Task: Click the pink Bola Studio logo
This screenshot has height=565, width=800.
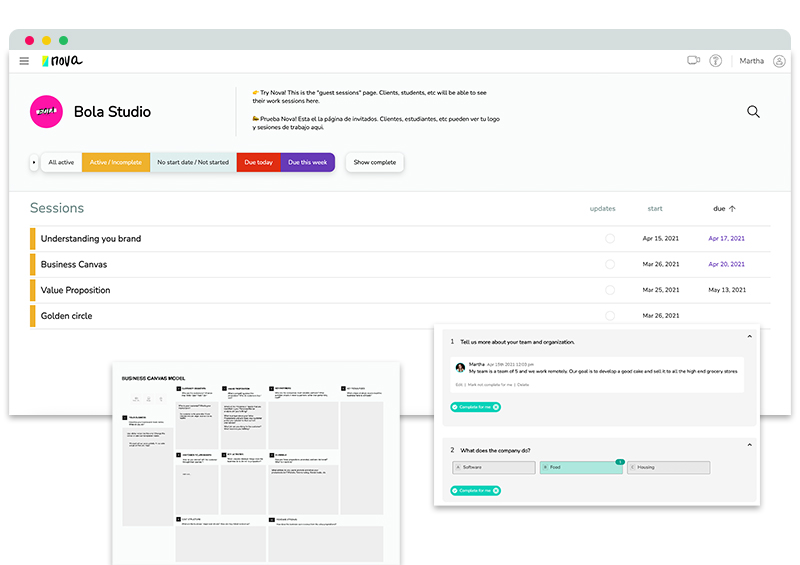Action: 46,111
